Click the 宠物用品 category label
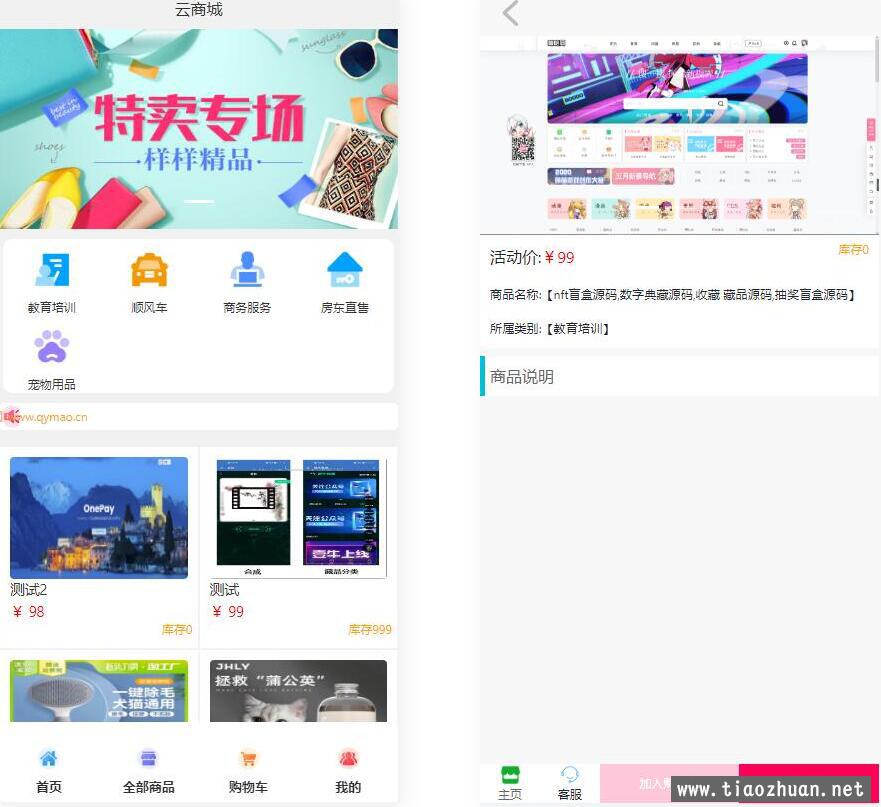This screenshot has height=807, width=881. click(x=52, y=384)
